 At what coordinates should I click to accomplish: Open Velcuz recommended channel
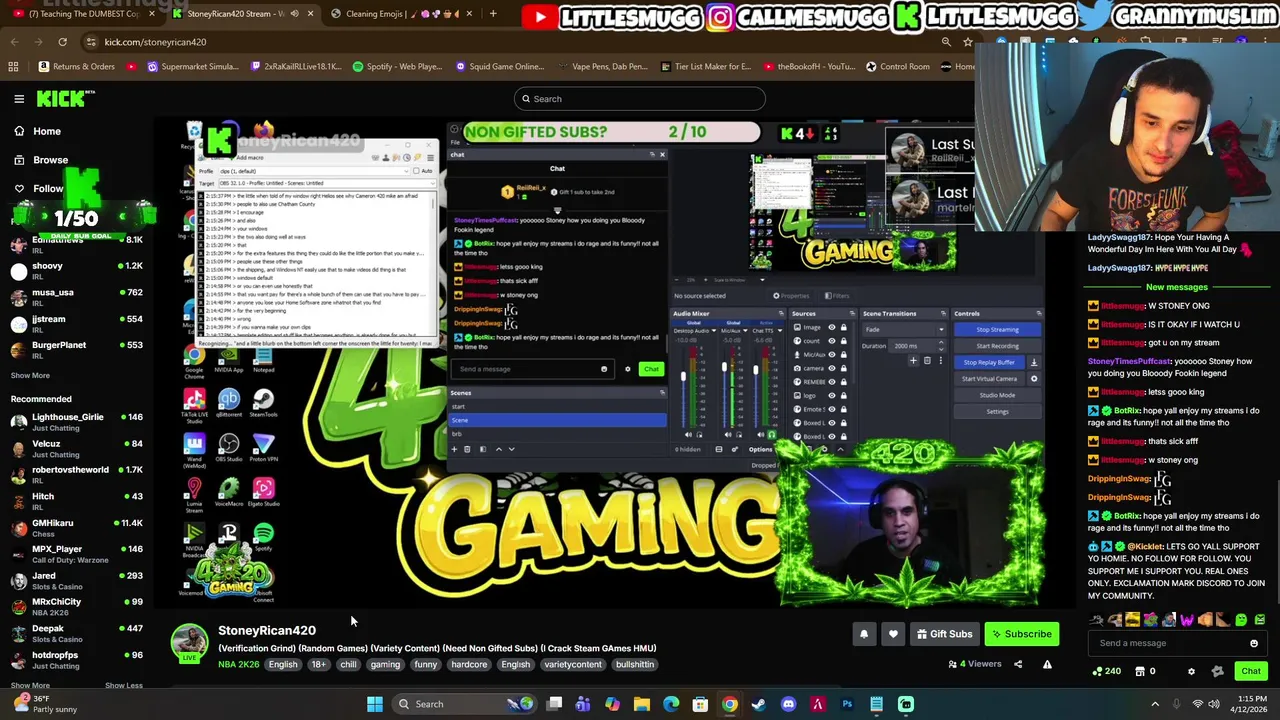pyautogui.click(x=77, y=448)
